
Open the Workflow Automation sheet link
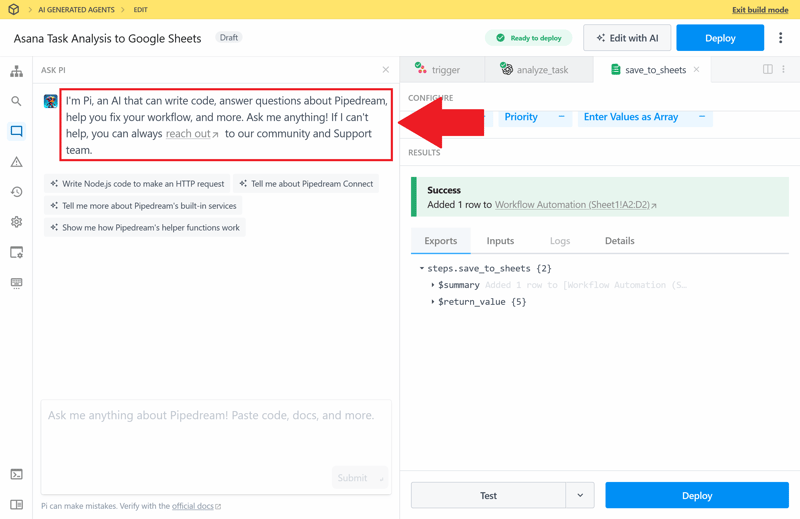pyautogui.click(x=576, y=205)
